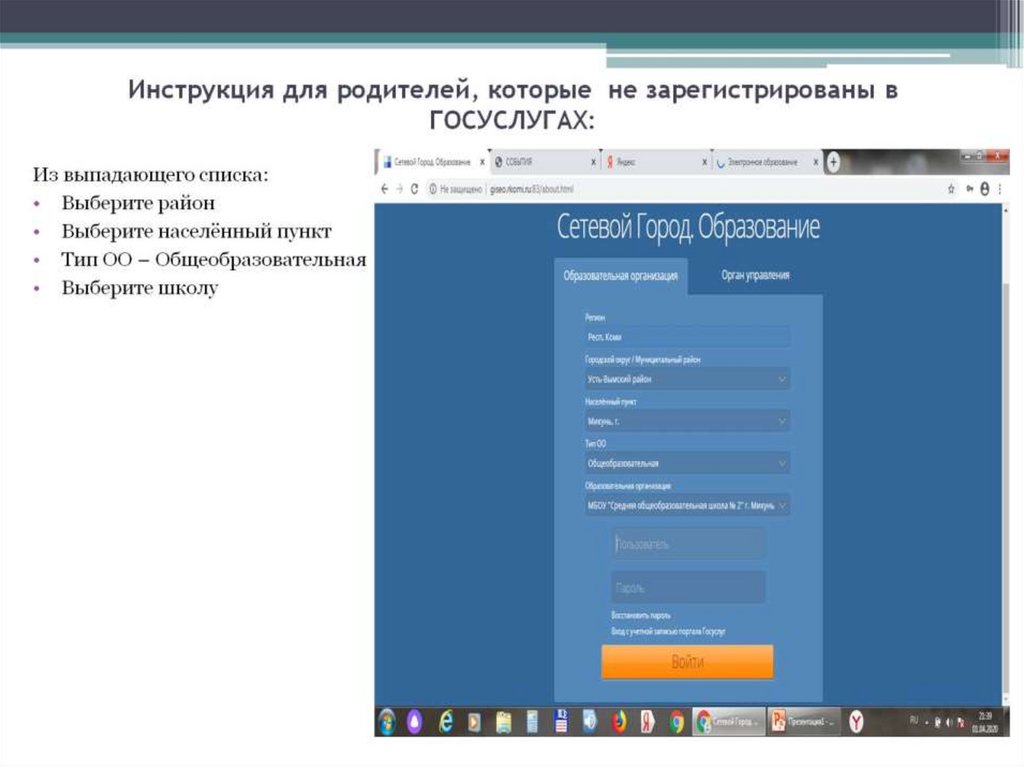Open the "Не защищено" site security info icon
Screen dimensions: 1024x767
coord(432,187)
